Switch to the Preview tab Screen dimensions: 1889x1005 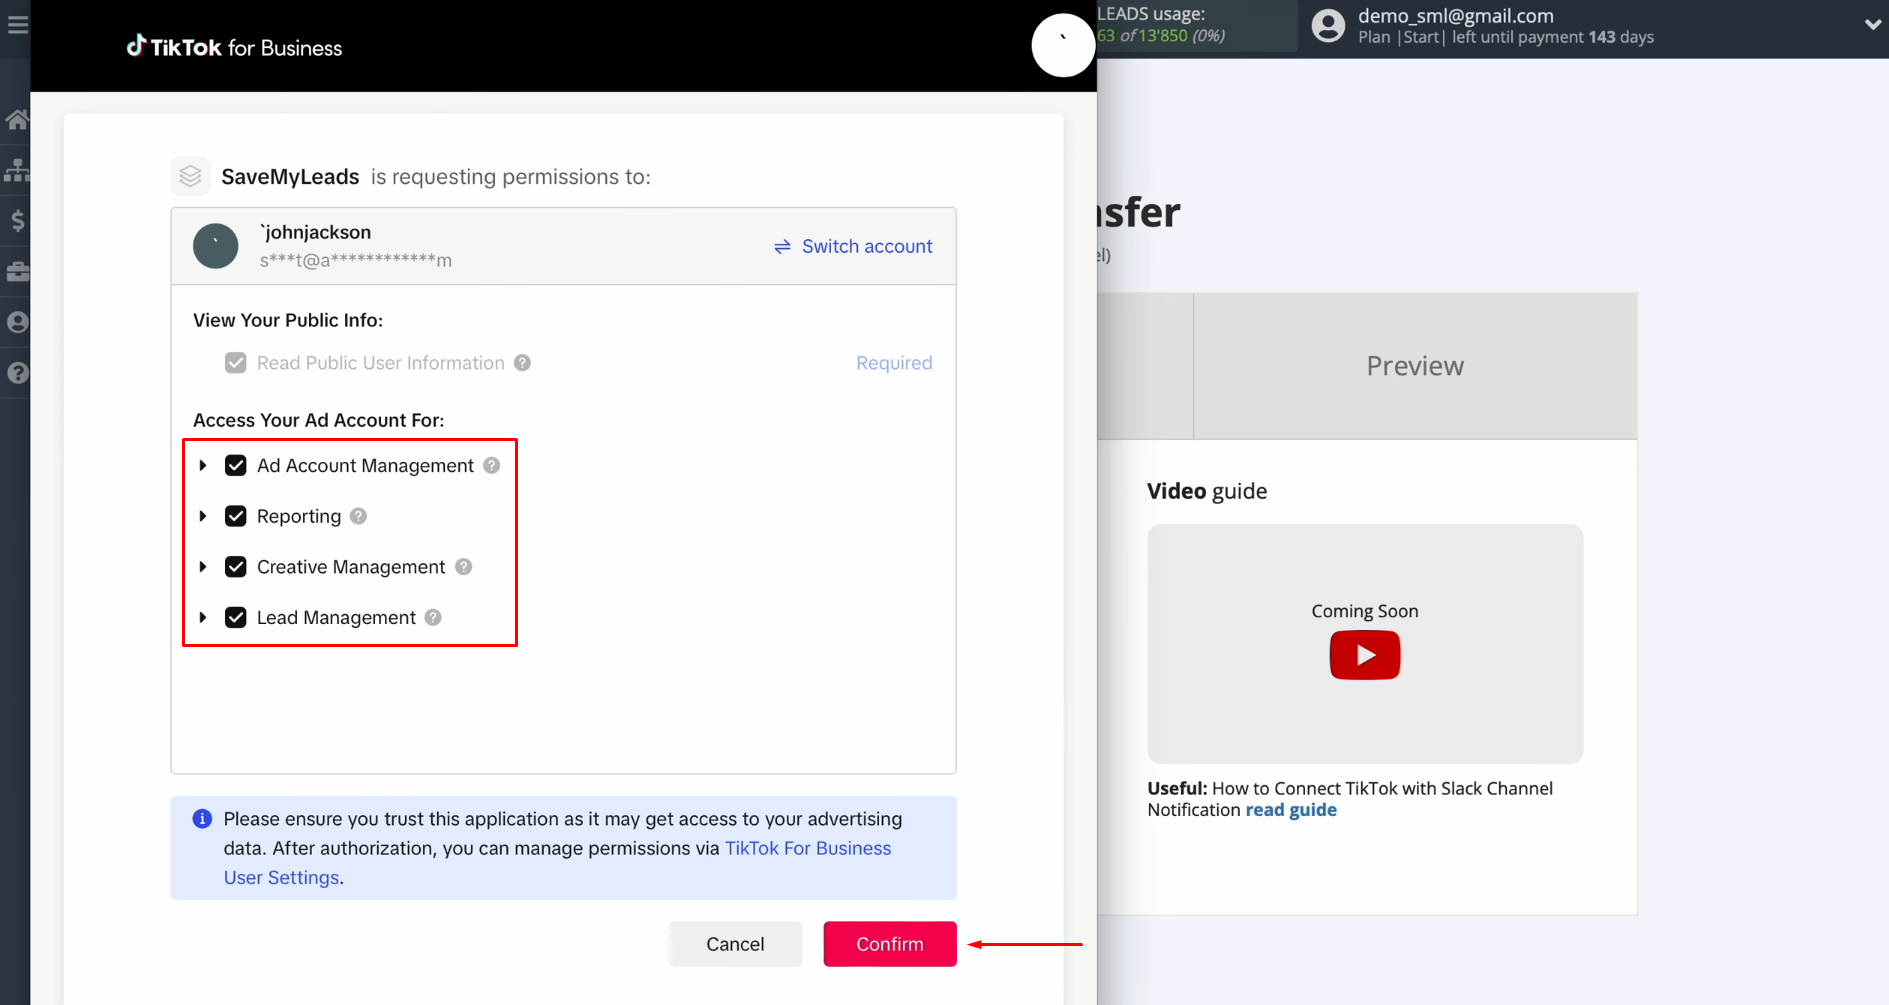coord(1415,366)
